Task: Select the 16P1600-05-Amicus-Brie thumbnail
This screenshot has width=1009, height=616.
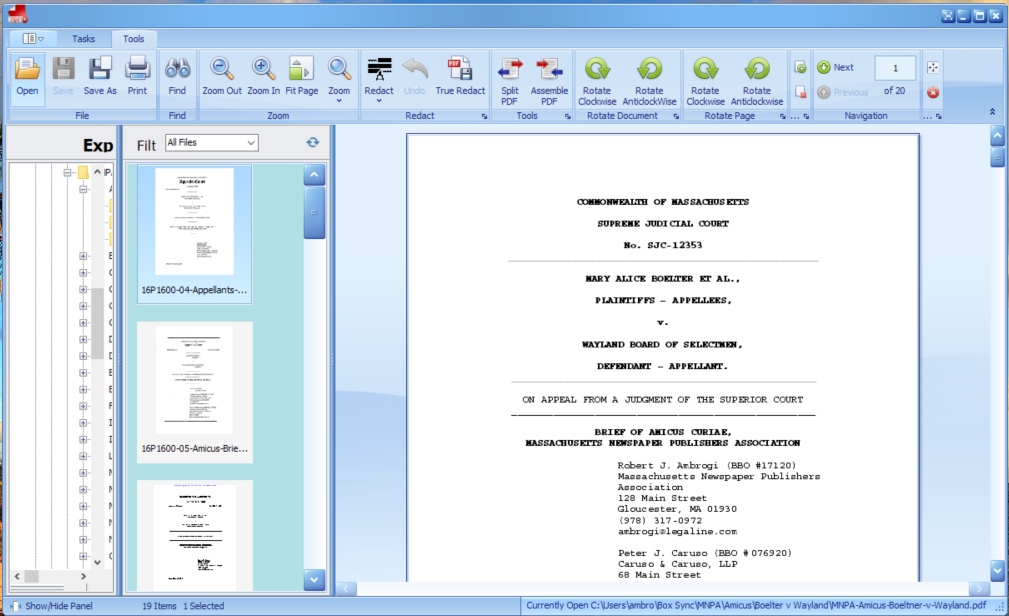Action: point(194,393)
